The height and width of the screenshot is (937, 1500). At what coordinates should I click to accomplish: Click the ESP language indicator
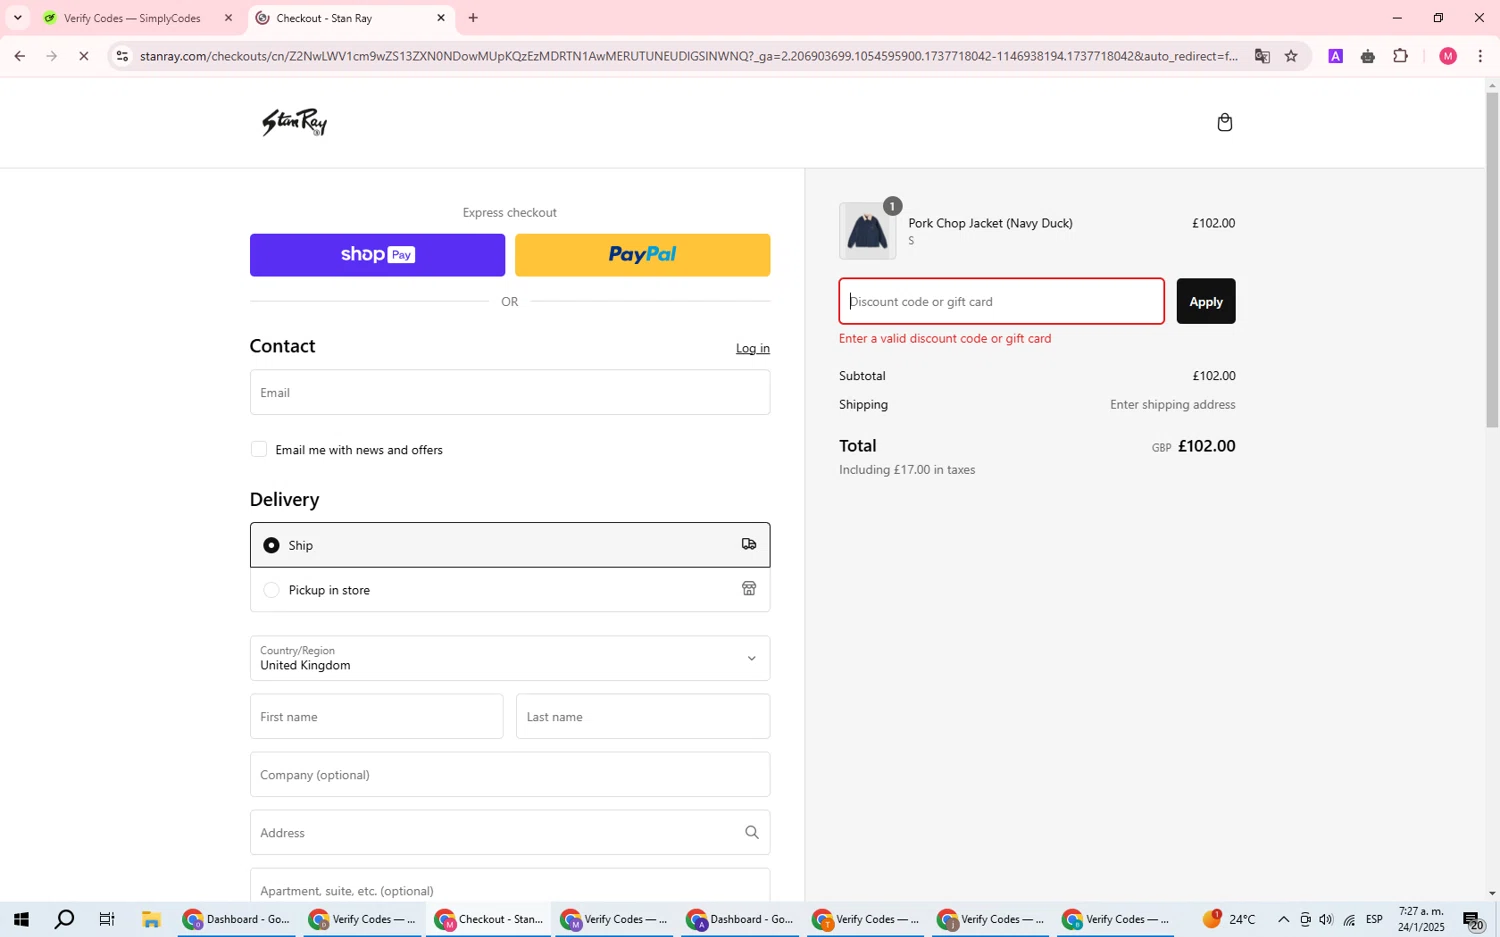[x=1374, y=919]
